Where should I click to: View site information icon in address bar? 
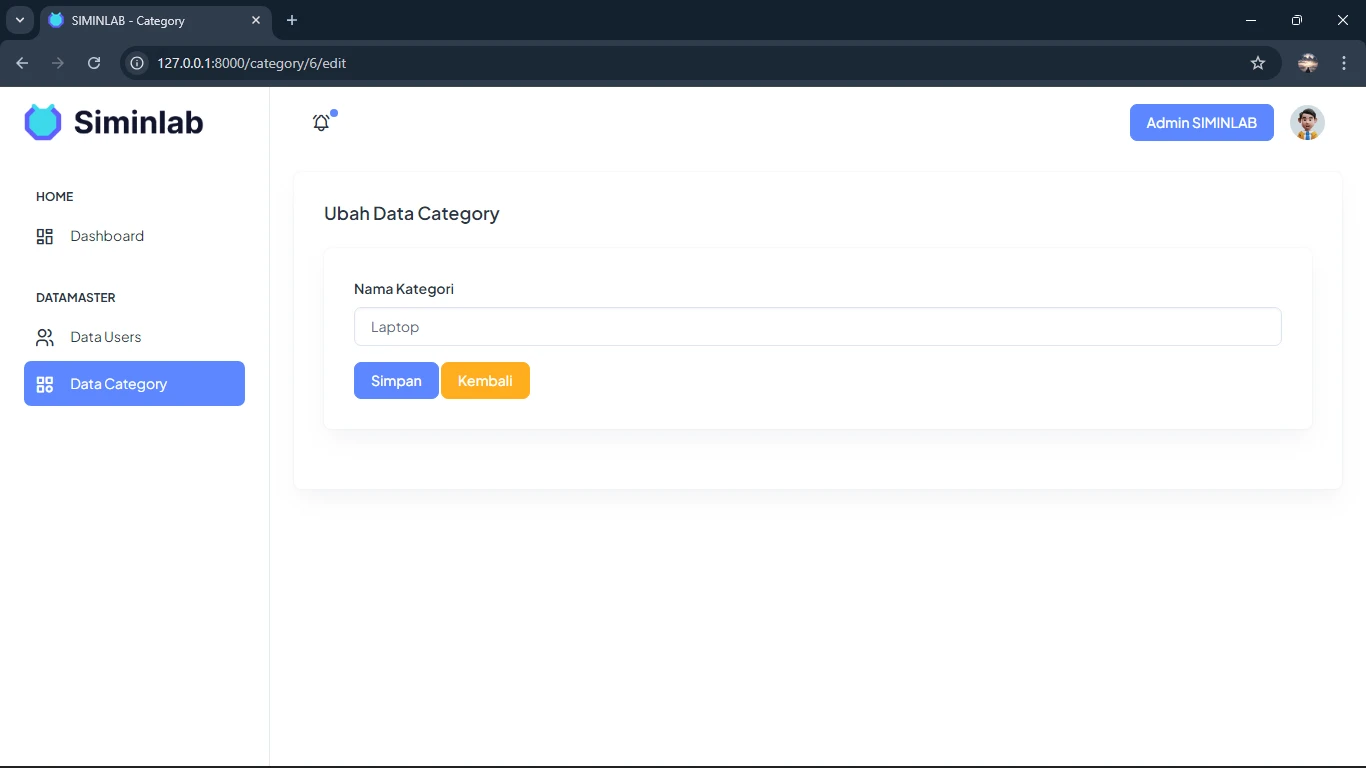coord(138,63)
